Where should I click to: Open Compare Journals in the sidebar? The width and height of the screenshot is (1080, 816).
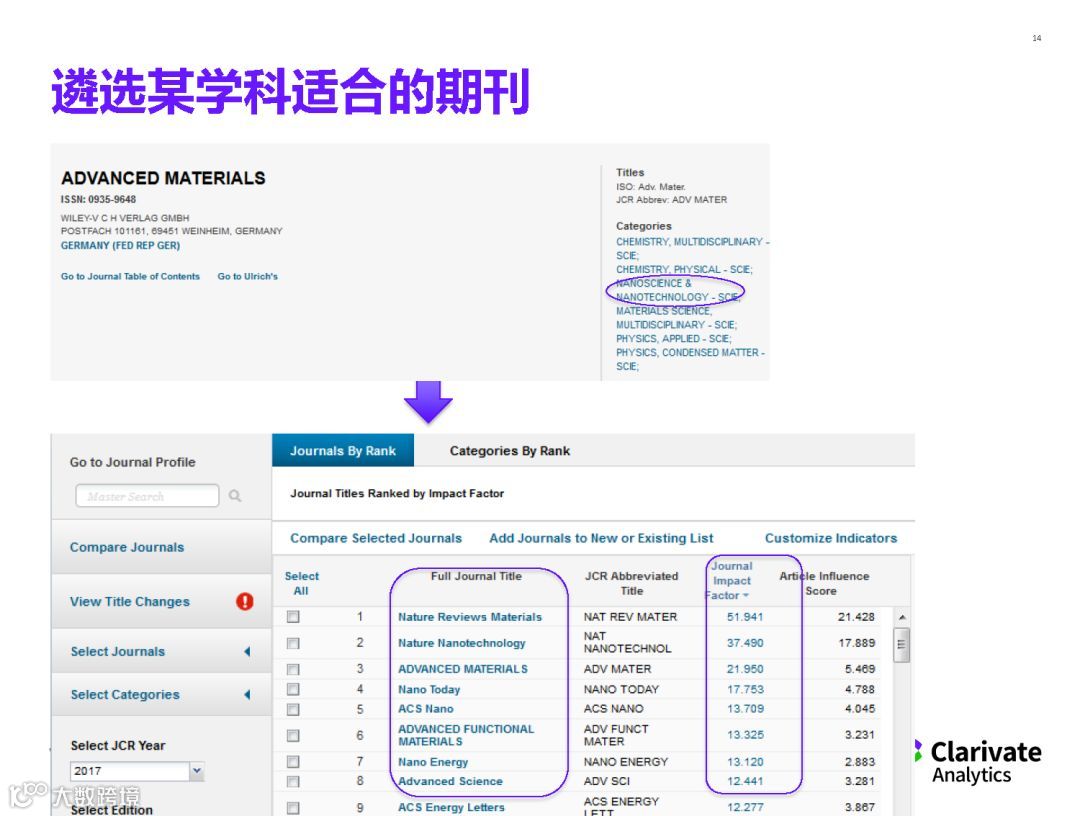pyautogui.click(x=127, y=547)
